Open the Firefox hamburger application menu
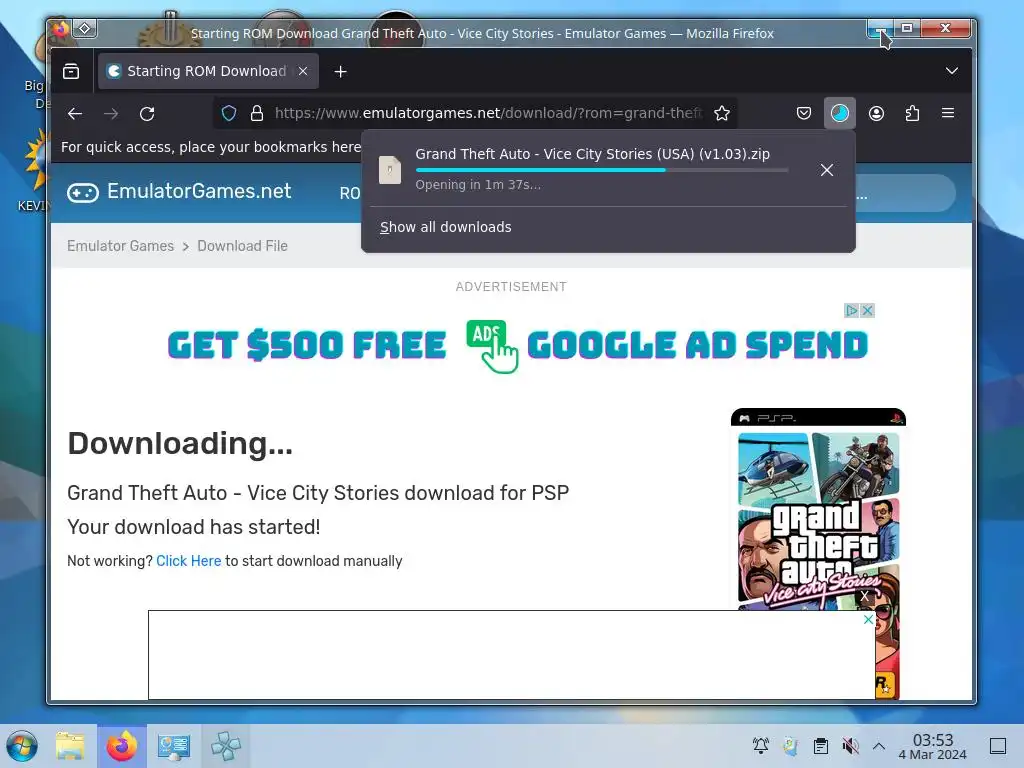The height and width of the screenshot is (768, 1024). pos(948,114)
